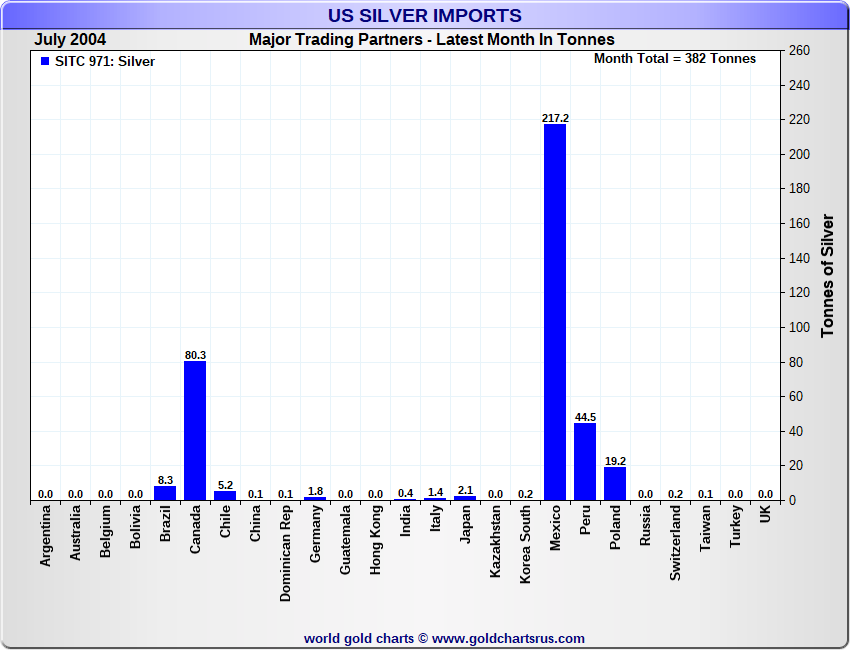850x650 pixels.
Task: Click the Brazil bar labeled 8.3
Action: pos(165,493)
